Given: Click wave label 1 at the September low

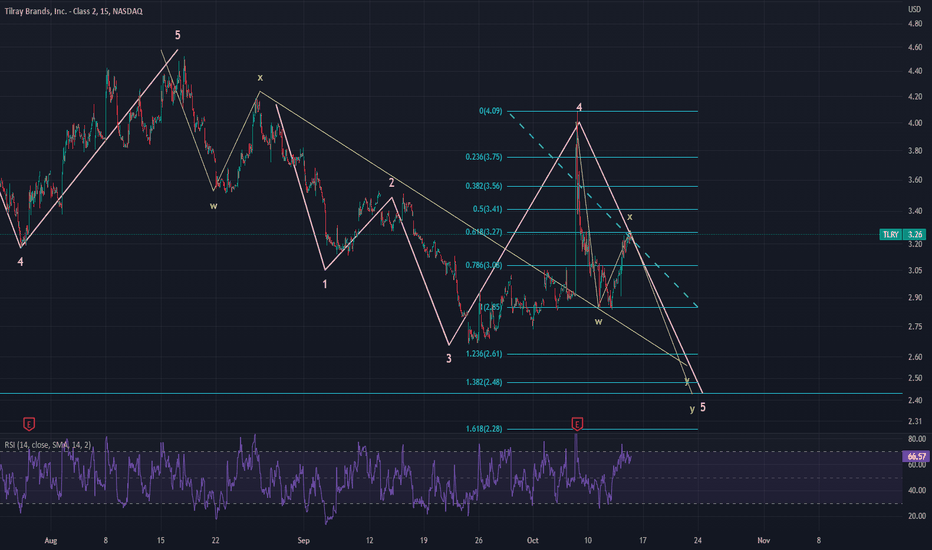Looking at the screenshot, I should [325, 284].
